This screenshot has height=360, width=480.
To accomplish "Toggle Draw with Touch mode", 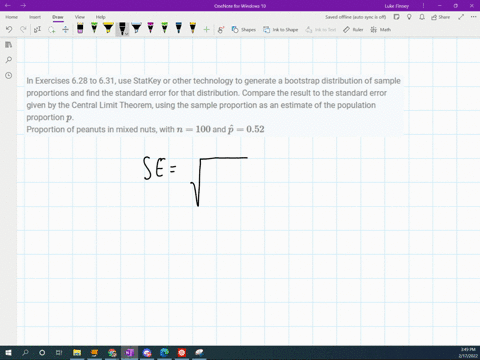I will [220, 30].
